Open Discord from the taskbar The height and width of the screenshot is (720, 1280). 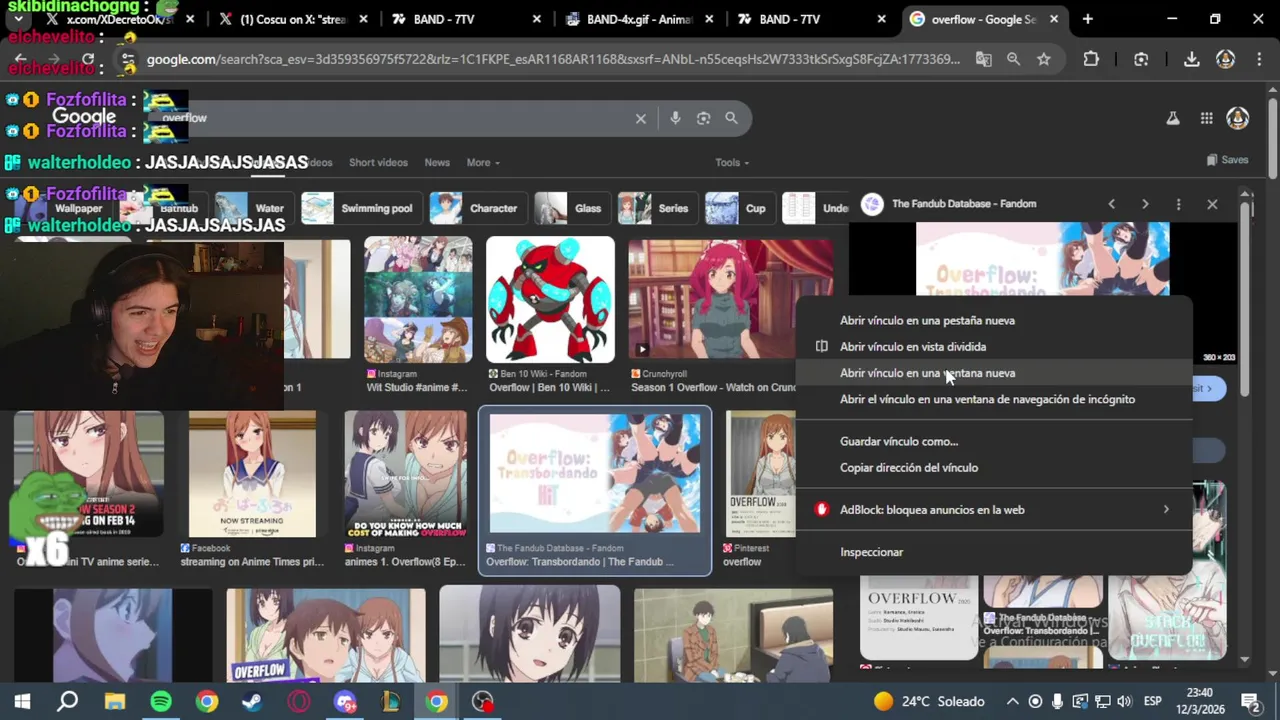click(x=345, y=701)
